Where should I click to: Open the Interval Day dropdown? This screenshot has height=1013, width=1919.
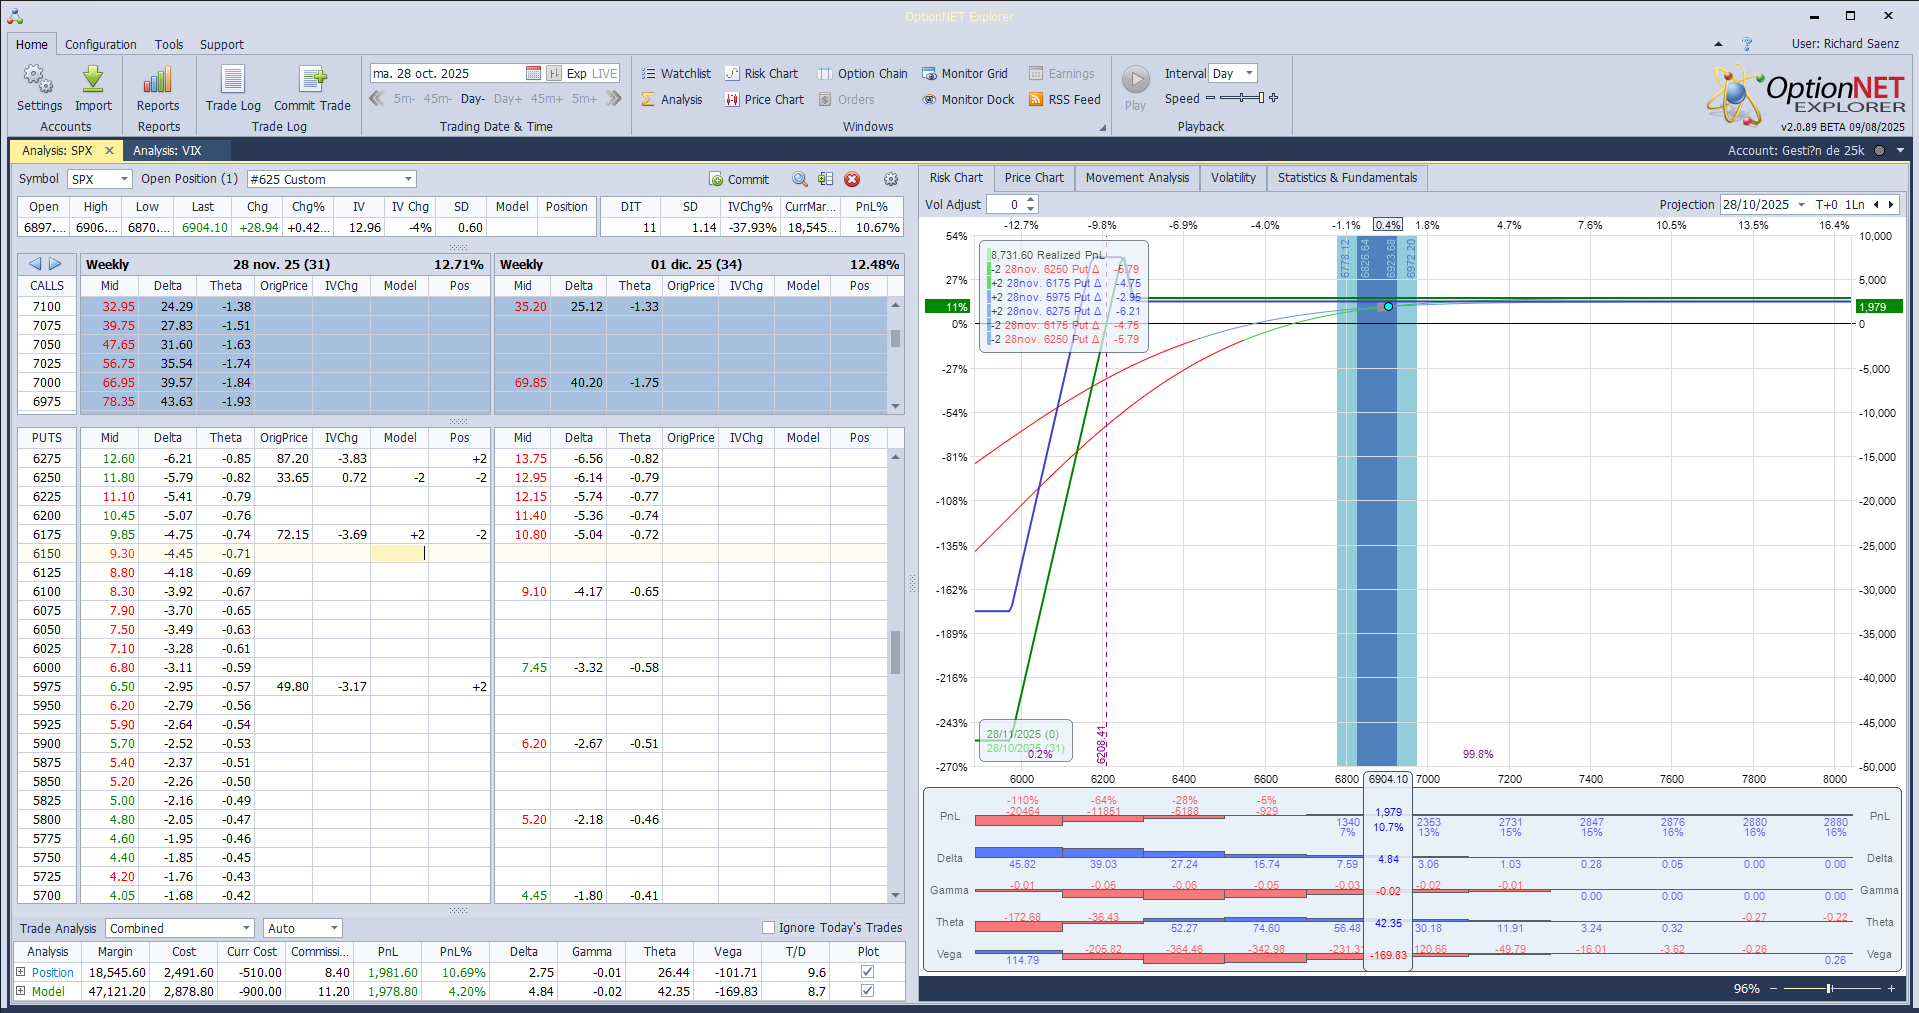pyautogui.click(x=1249, y=73)
